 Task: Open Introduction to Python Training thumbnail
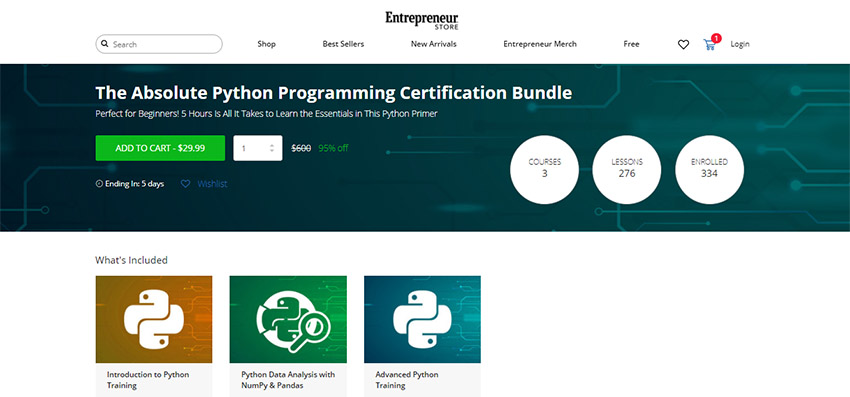(154, 319)
